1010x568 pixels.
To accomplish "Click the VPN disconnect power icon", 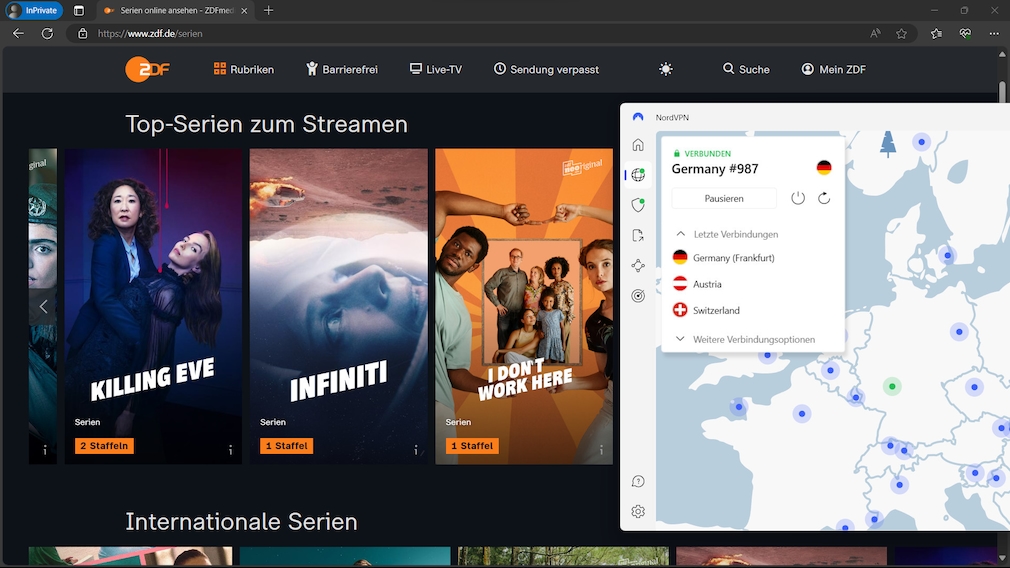I will click(797, 198).
